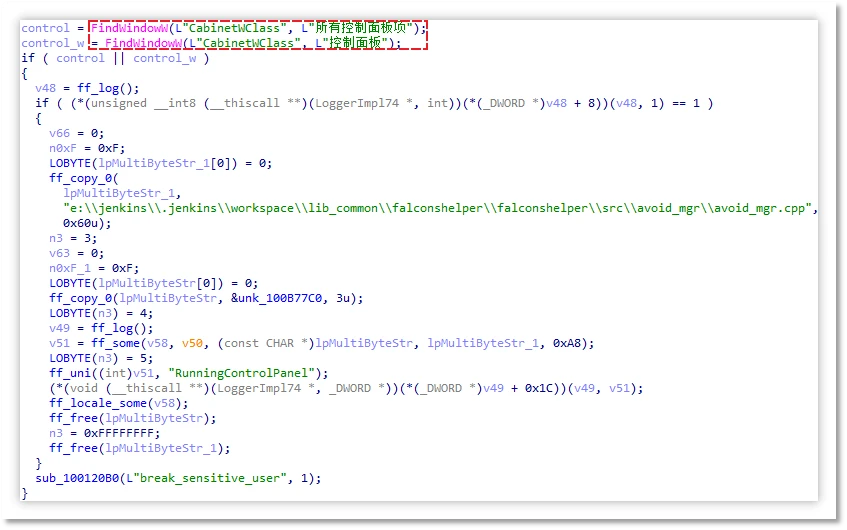Image resolution: width=847 pixels, height=530 pixels.
Task: Click the 'n3 = 0xFFFFFFFF;' line
Action: pos(104,433)
